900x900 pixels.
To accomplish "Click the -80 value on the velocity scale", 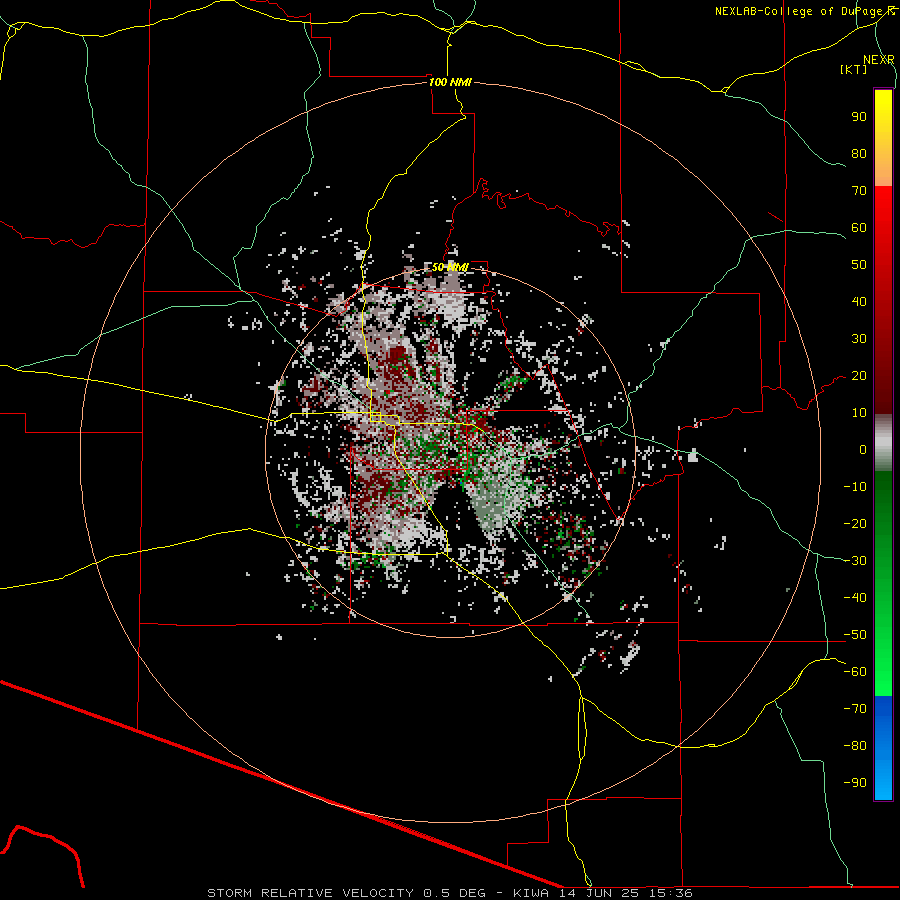I will coord(855,746).
